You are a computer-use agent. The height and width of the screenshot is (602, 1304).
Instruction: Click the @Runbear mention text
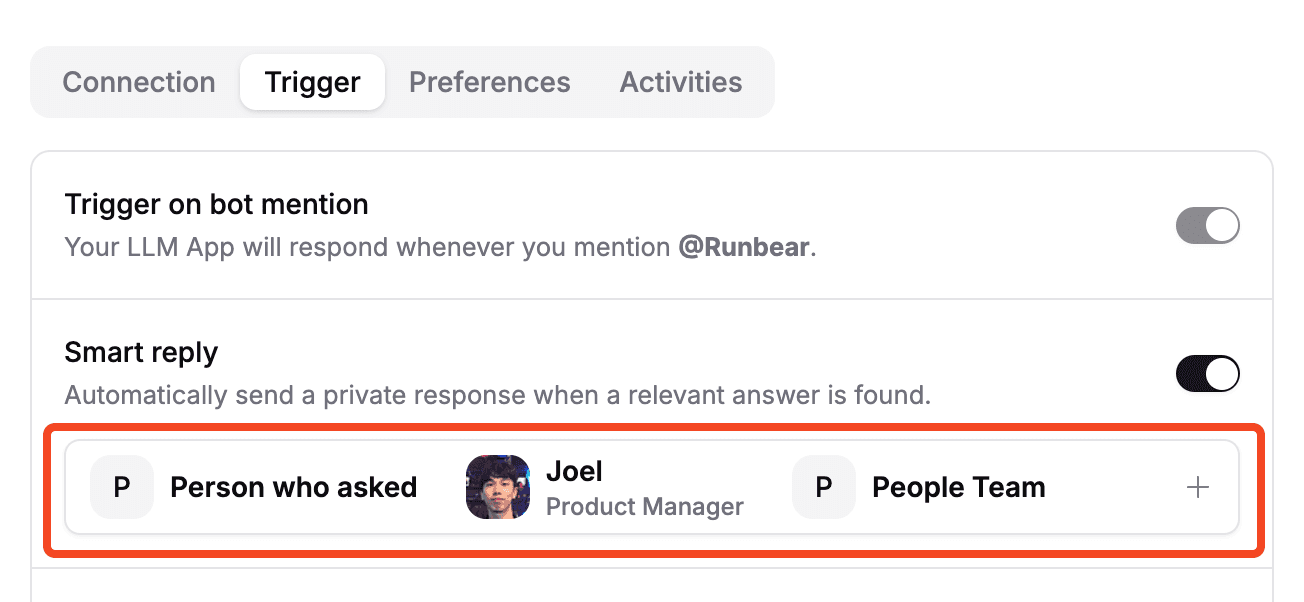pos(744,247)
